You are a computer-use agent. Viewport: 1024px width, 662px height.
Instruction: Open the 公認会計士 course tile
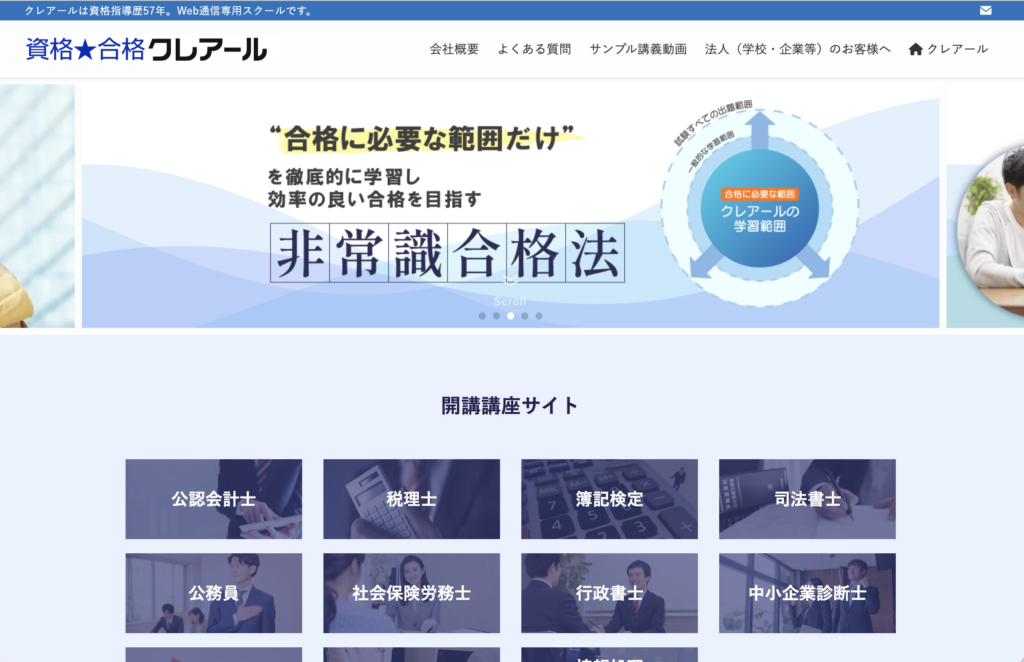(x=213, y=499)
